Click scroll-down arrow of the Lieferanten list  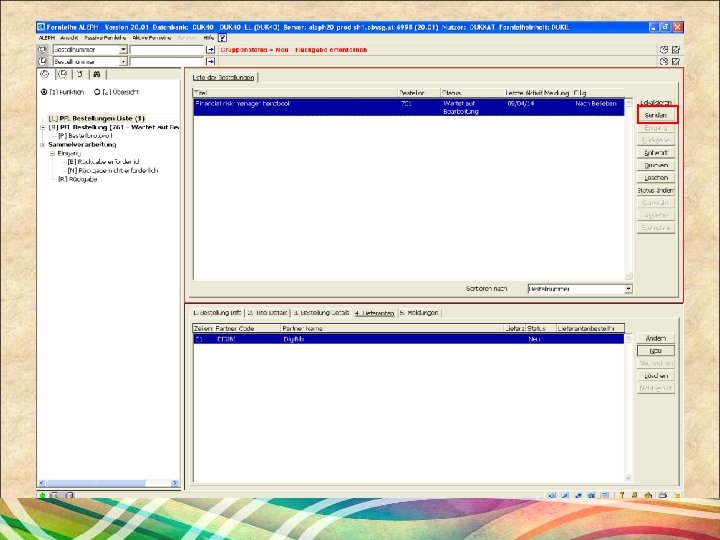(629, 478)
